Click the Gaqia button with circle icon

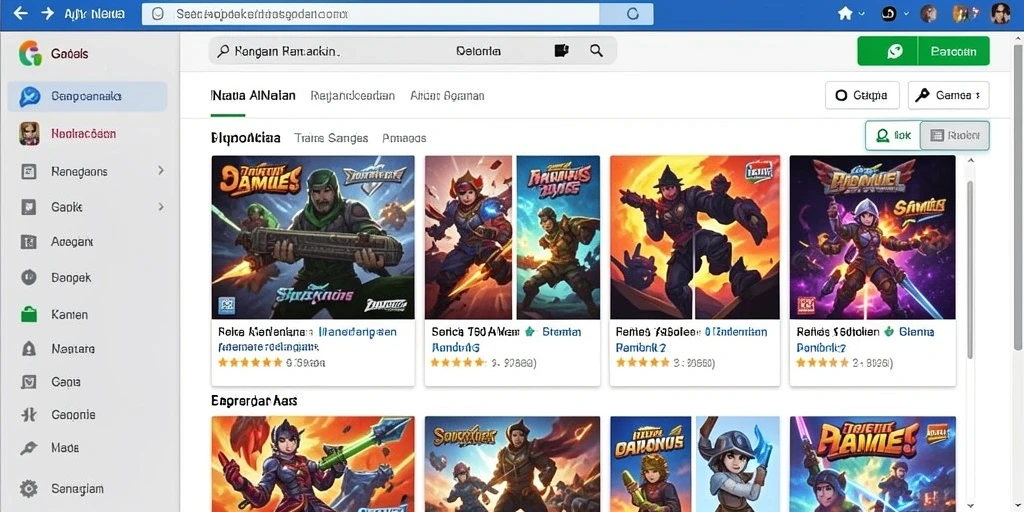(x=862, y=95)
